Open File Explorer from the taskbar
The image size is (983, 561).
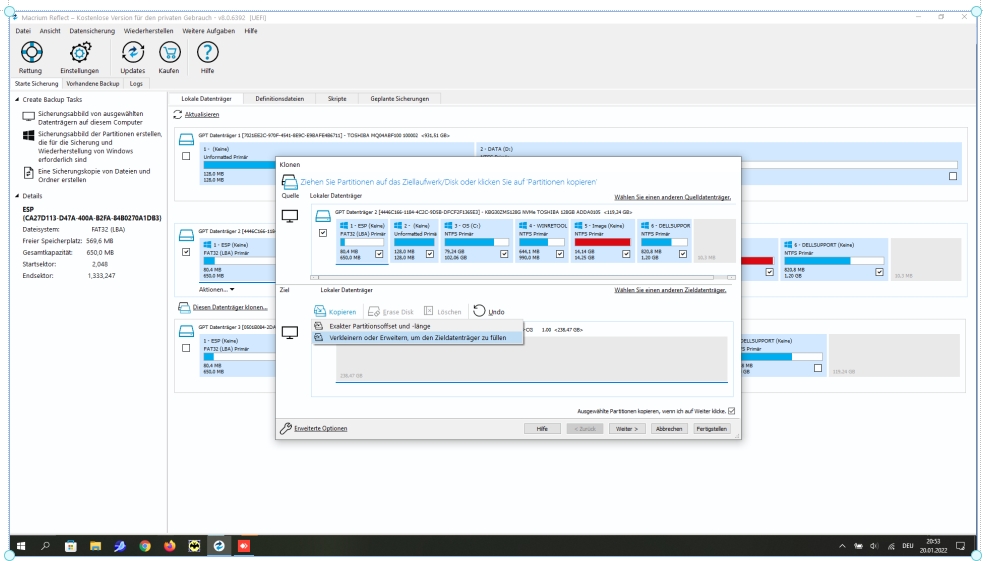pos(95,546)
